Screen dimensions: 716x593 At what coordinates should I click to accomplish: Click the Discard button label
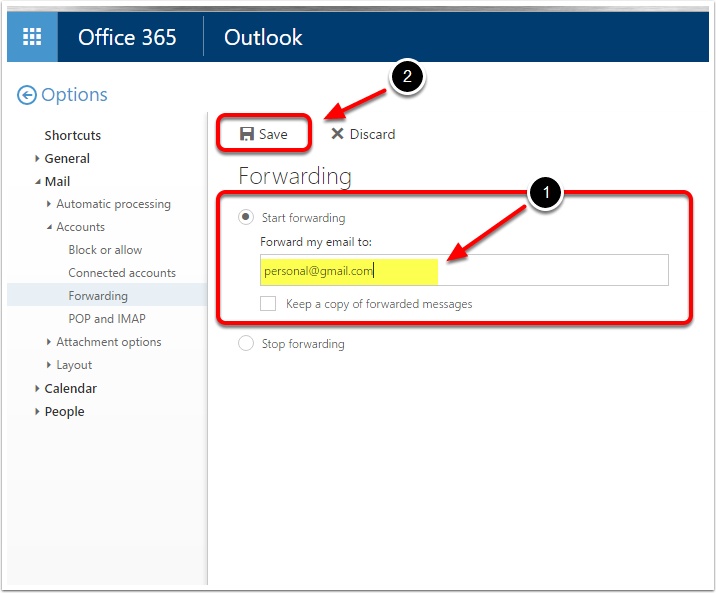tap(372, 134)
